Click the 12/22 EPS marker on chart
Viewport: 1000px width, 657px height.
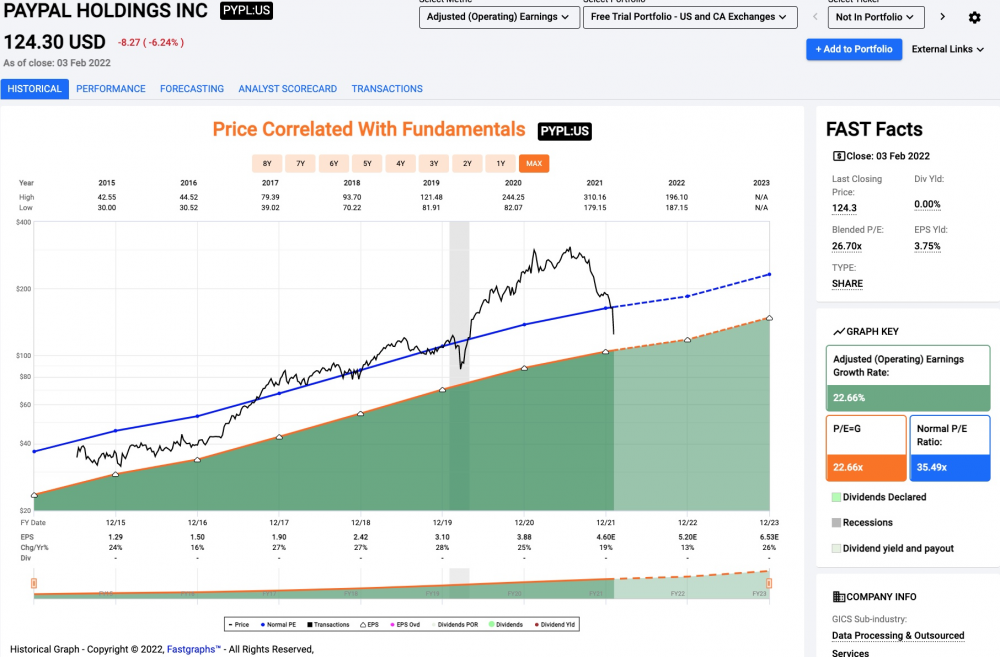click(688, 340)
